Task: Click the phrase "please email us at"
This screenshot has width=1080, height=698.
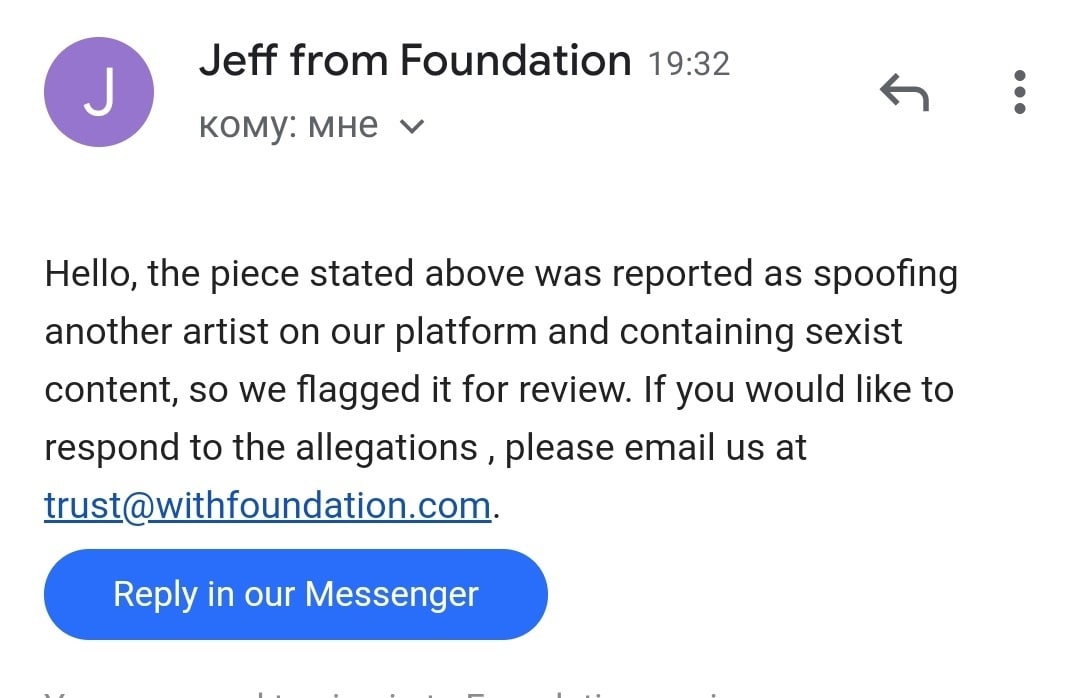Action: click(x=655, y=447)
